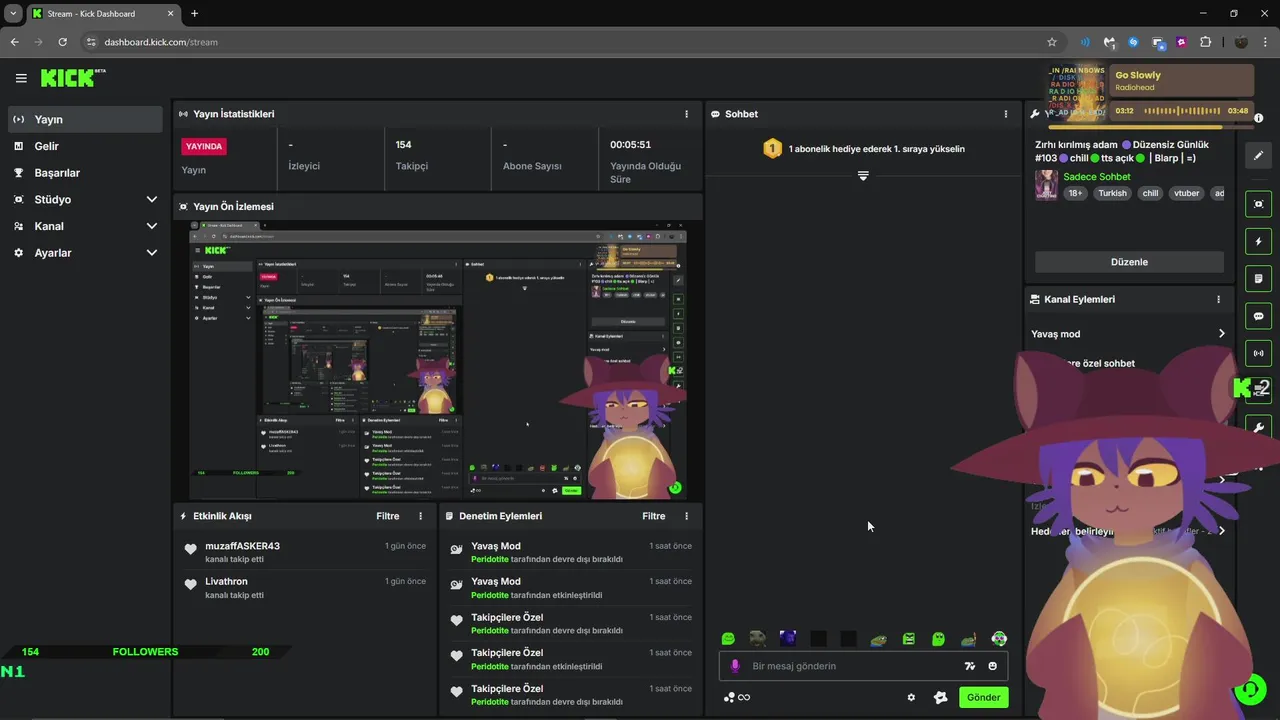This screenshot has height=720, width=1280.
Task: Click the vtuber tag
Action: 1186,193
